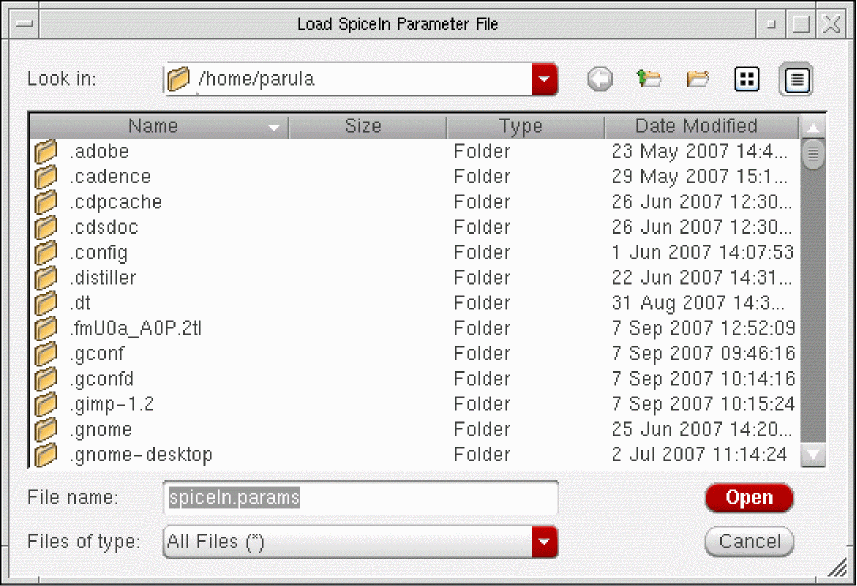Open the Files of type dropdown
This screenshot has height=586, width=857.
click(x=544, y=542)
